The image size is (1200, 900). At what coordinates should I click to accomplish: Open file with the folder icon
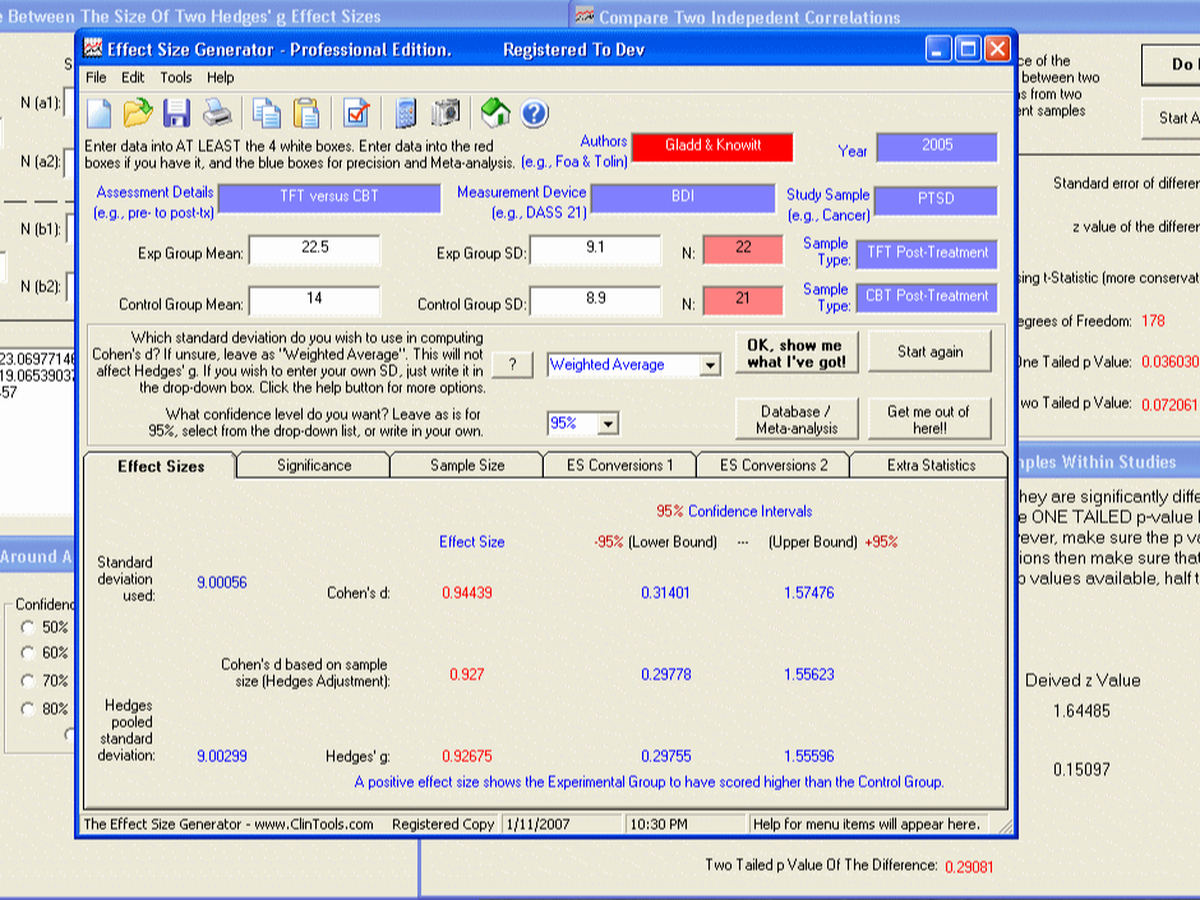click(x=138, y=113)
